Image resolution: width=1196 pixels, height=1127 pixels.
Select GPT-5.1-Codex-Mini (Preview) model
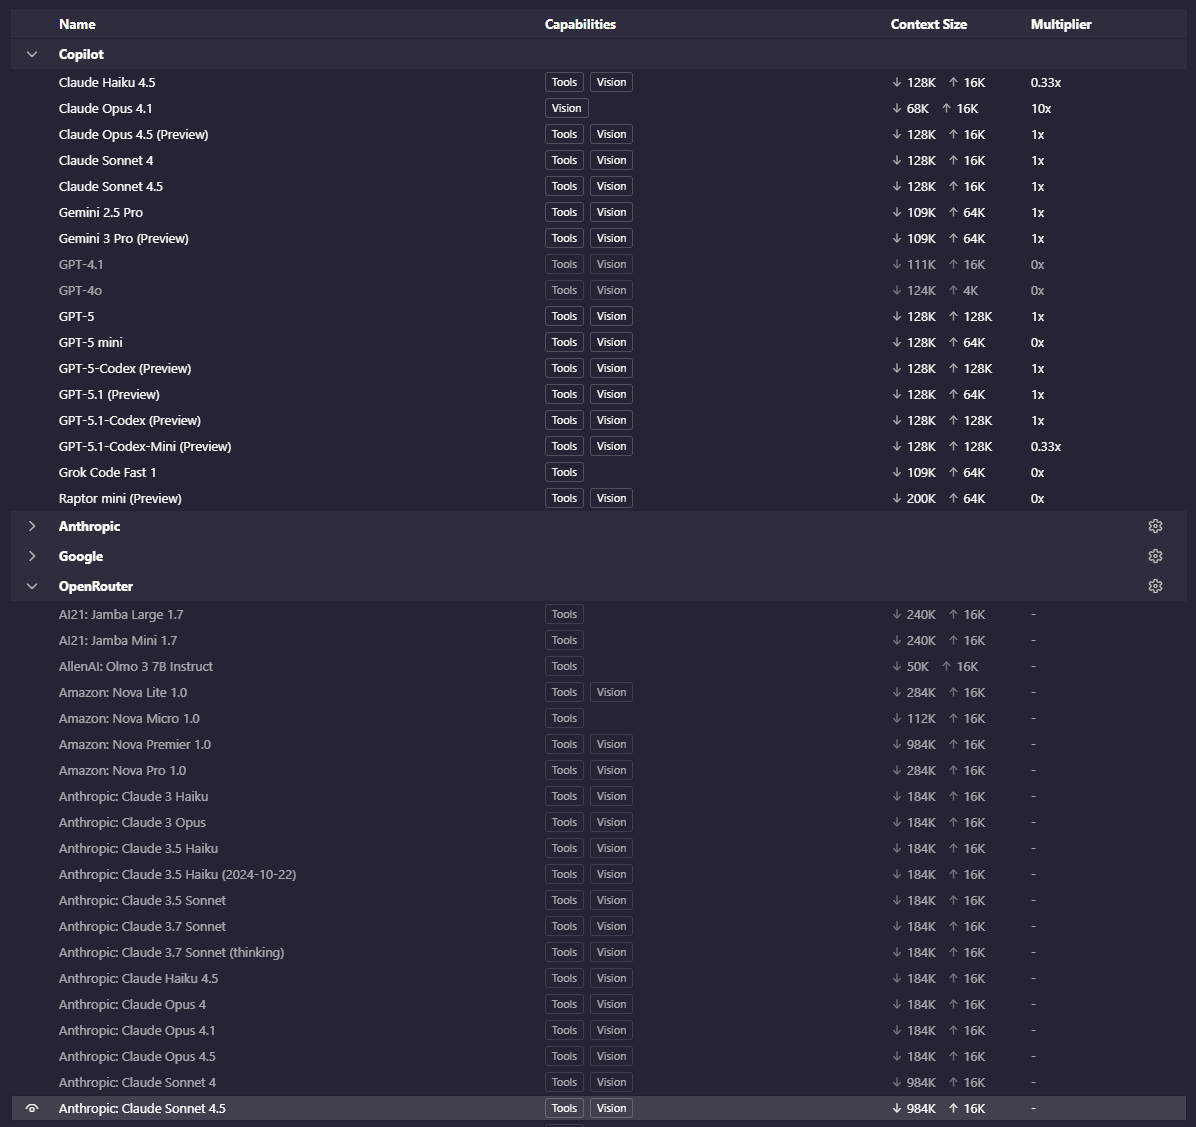tap(599, 446)
